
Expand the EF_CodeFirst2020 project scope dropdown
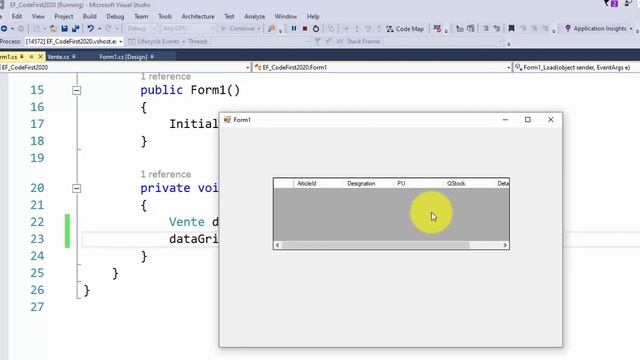click(248, 68)
